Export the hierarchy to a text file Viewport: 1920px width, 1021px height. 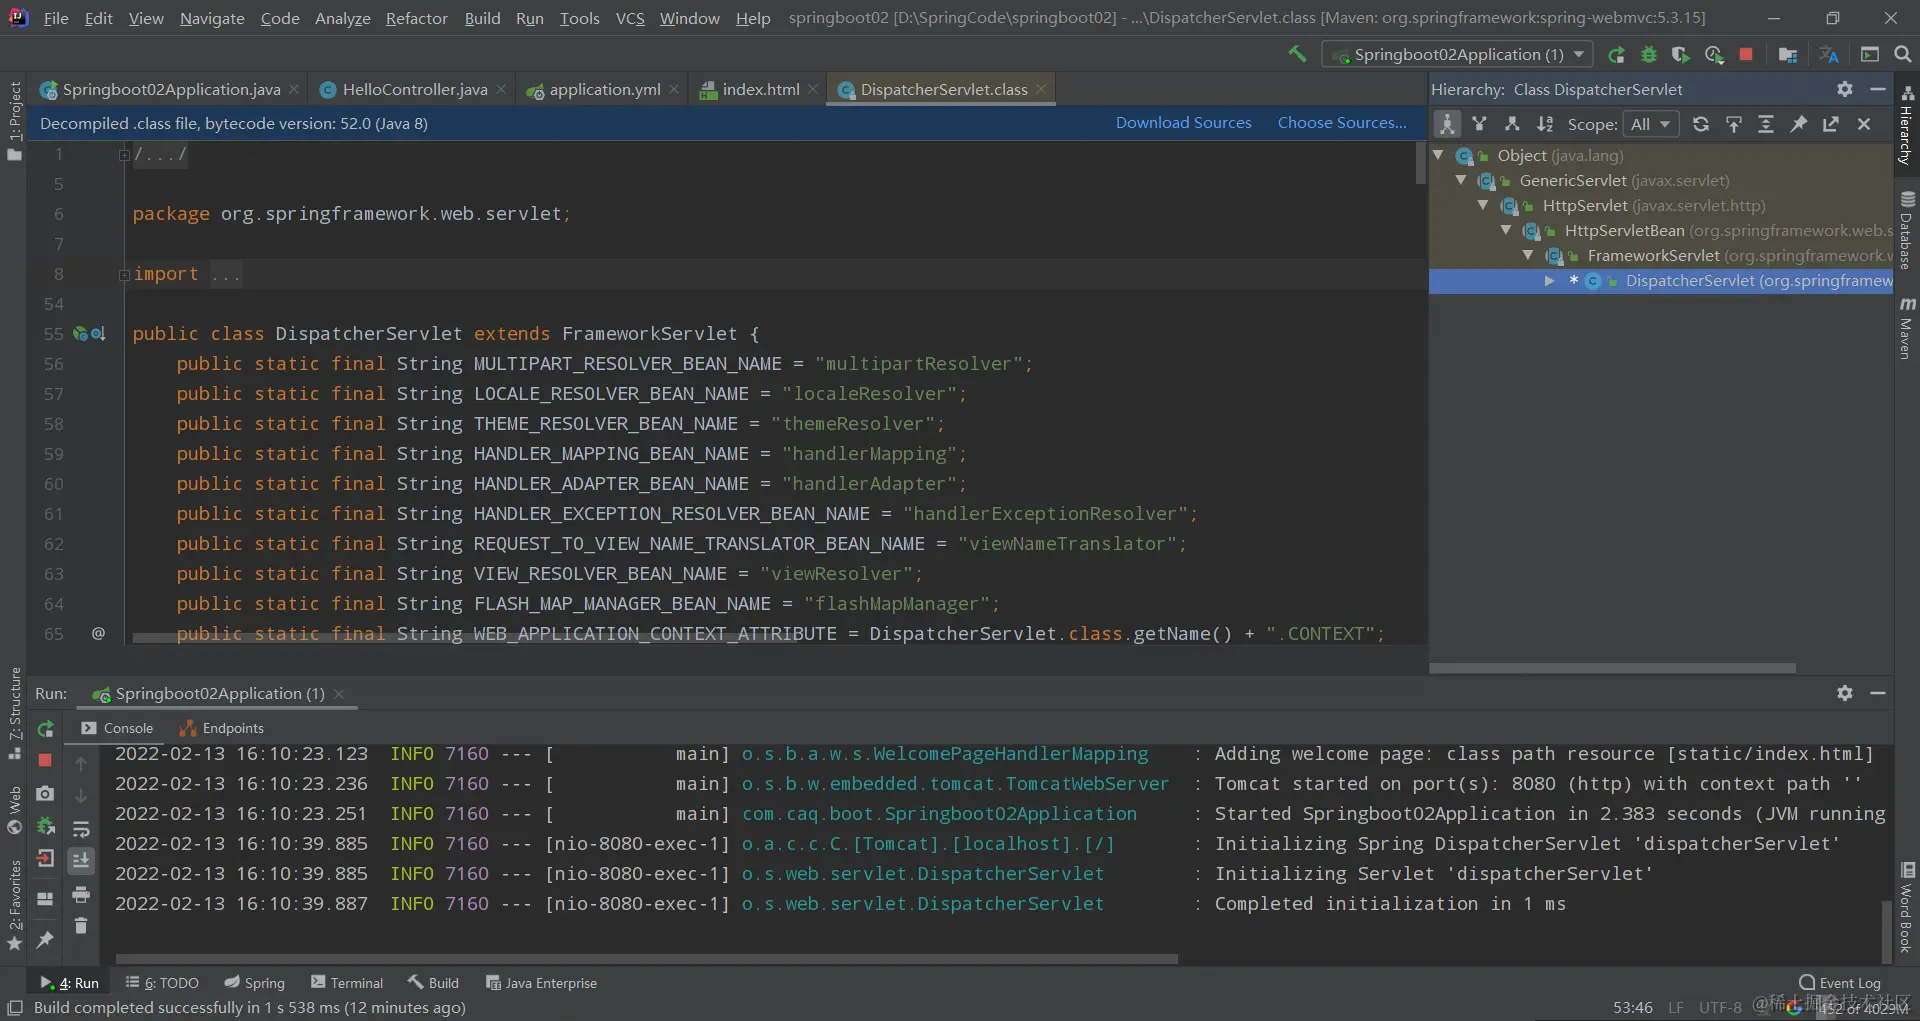coord(1831,124)
